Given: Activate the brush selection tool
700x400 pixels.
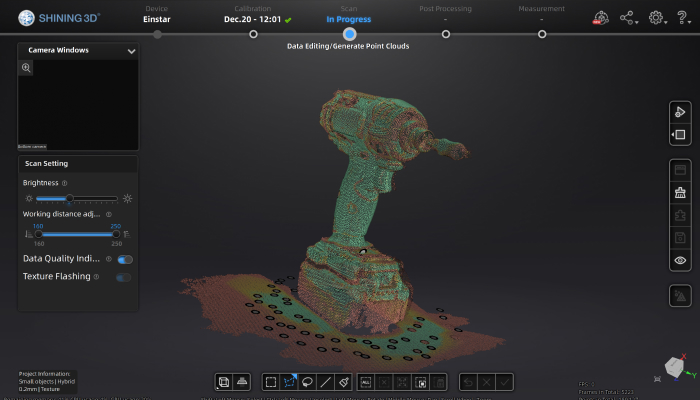Looking at the screenshot, I should (x=344, y=382).
